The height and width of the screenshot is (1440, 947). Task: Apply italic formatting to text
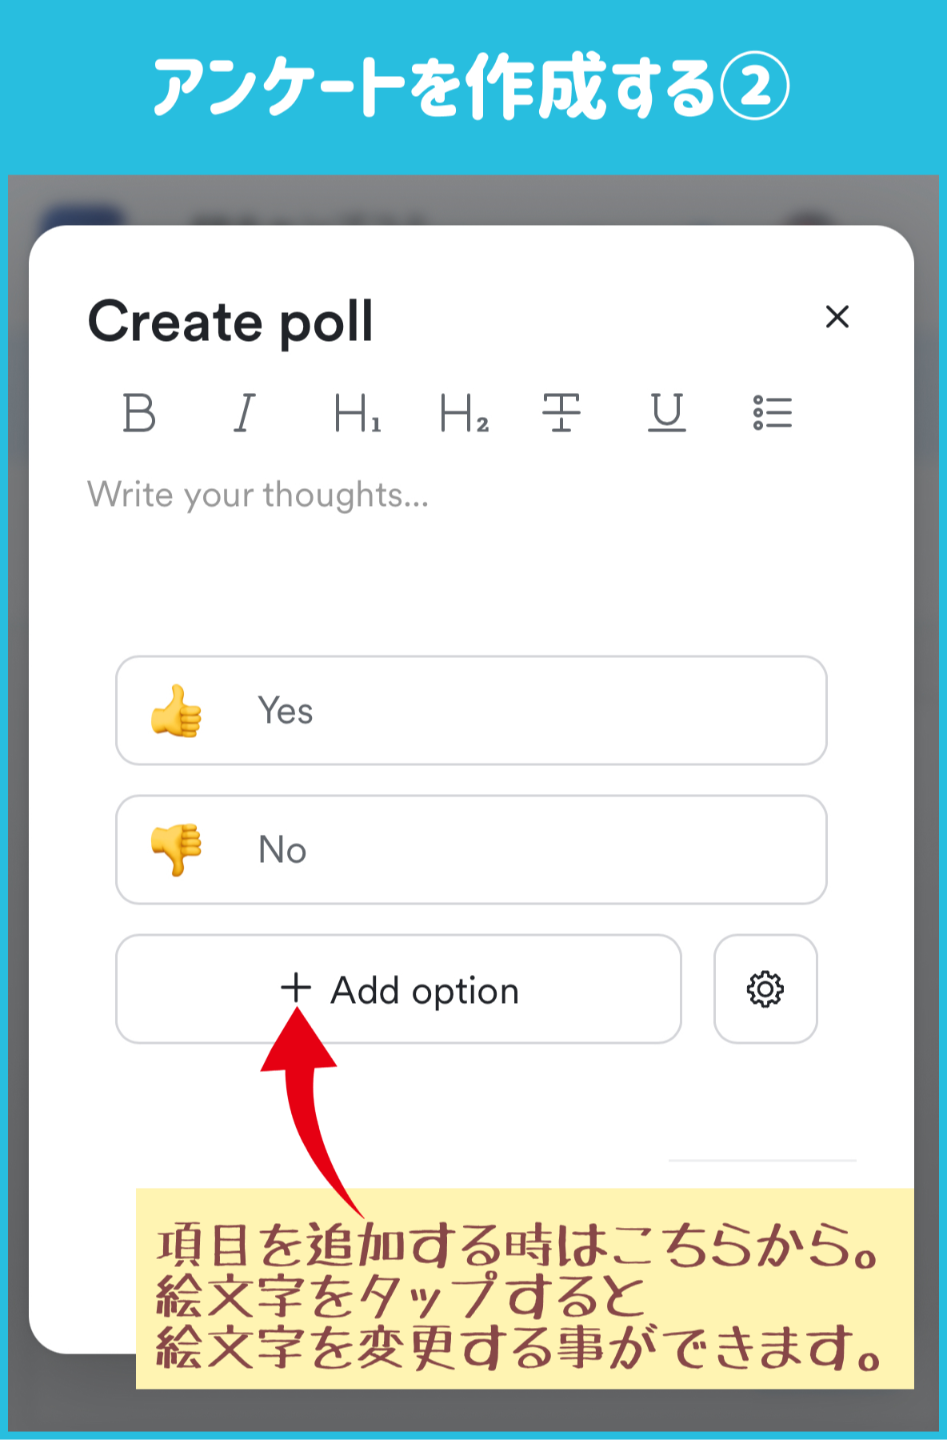click(245, 412)
